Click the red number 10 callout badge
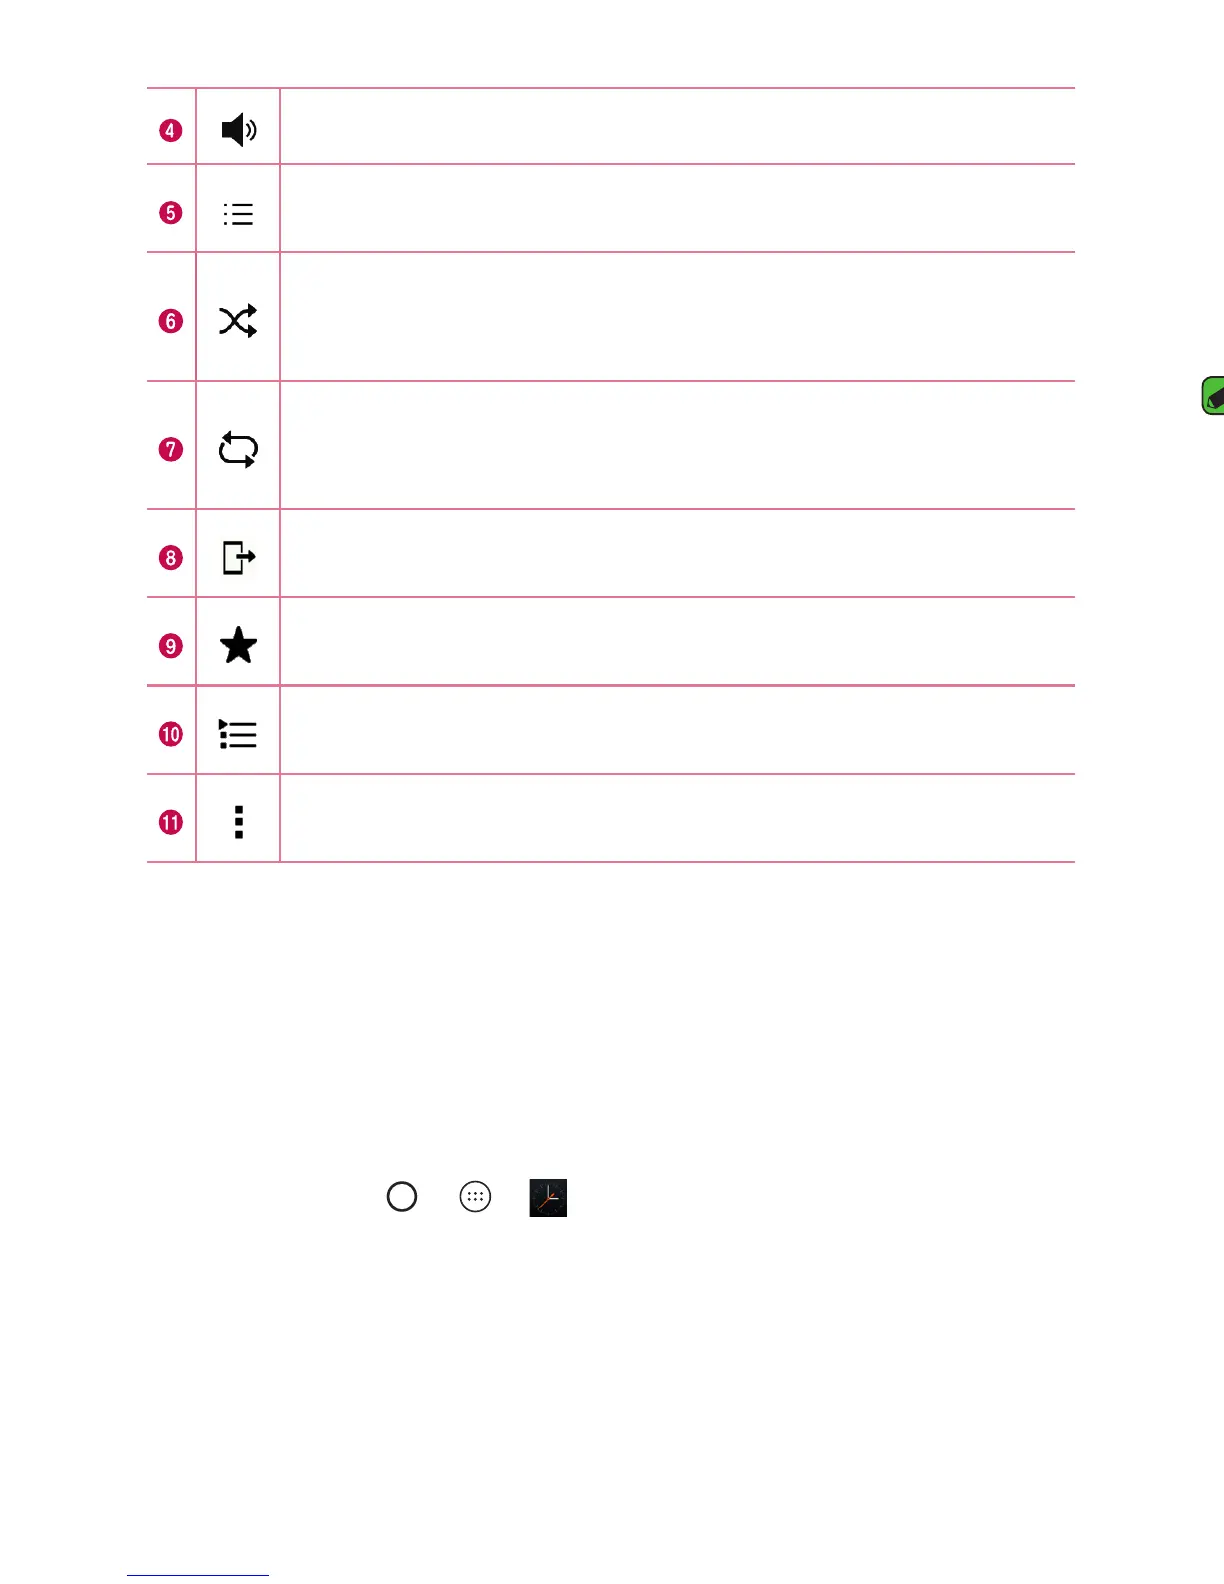 point(171,734)
